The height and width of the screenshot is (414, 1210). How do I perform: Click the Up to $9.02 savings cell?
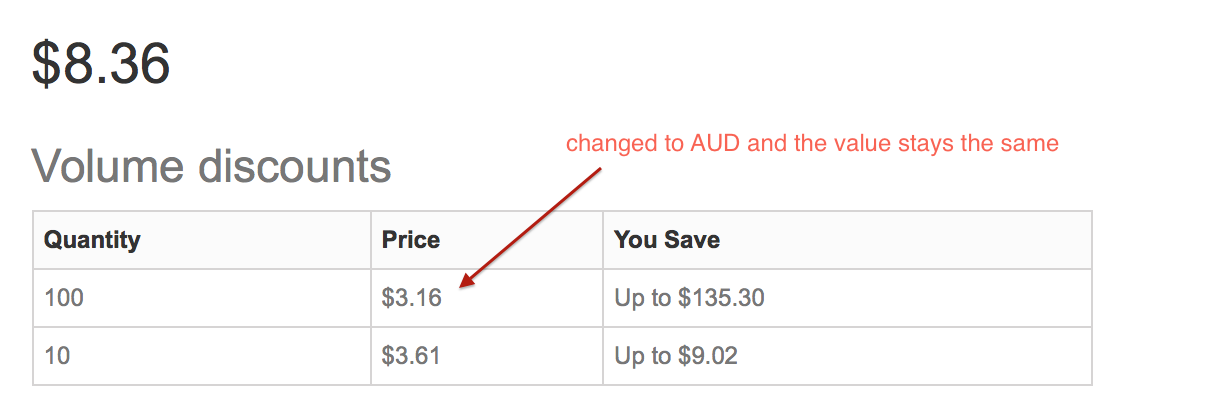click(676, 355)
